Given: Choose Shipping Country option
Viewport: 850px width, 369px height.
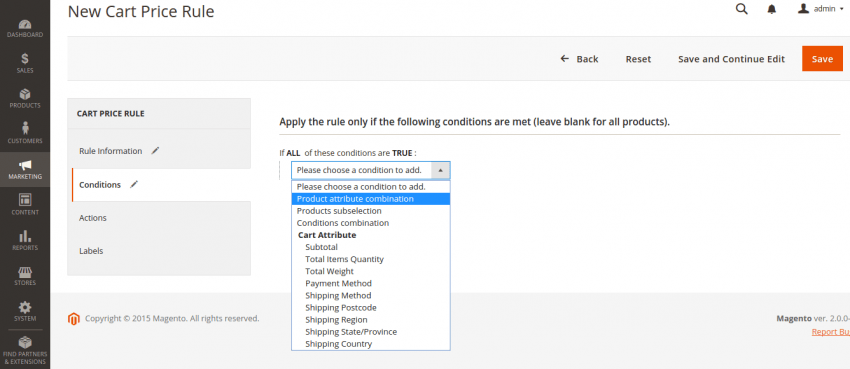Looking at the screenshot, I should click(371, 344).
